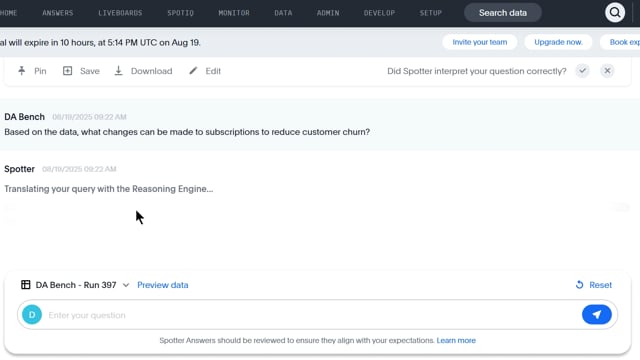The height and width of the screenshot is (360, 640).
Task: Send the question with the paper plane button
Action: point(597,315)
